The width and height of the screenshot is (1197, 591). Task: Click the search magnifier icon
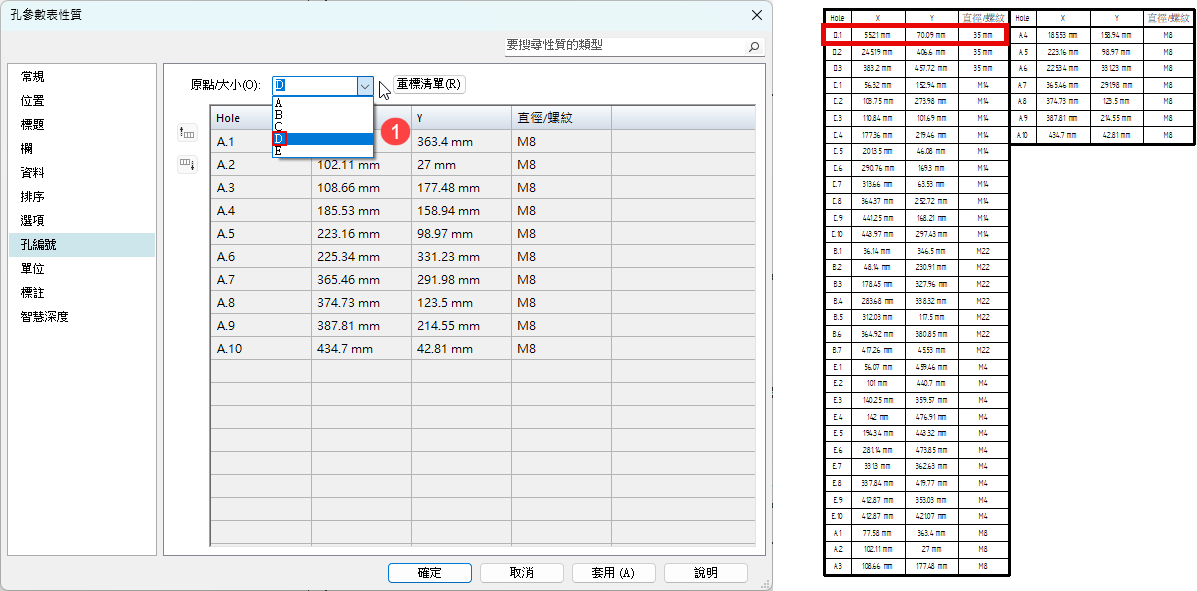coord(754,46)
